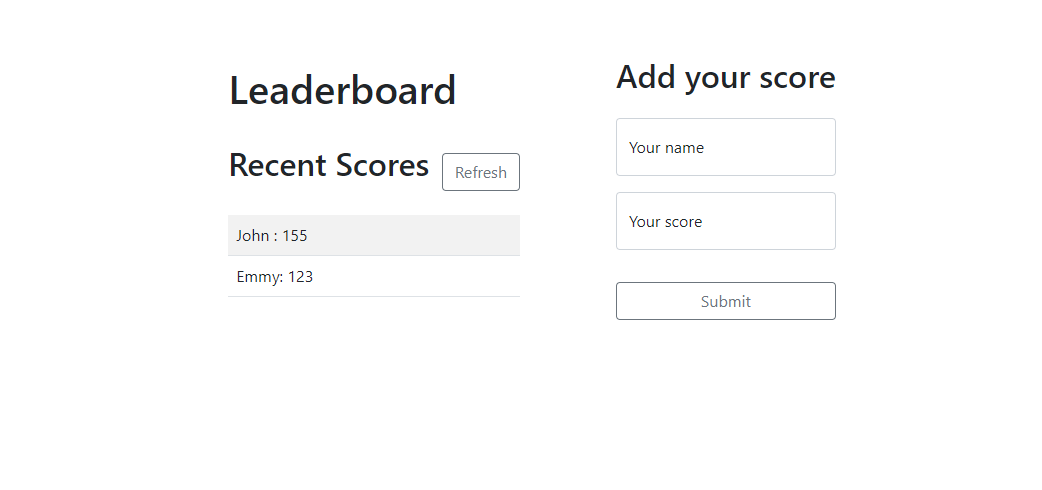
Task: Click the name Emmy in the list
Action: coord(258,277)
